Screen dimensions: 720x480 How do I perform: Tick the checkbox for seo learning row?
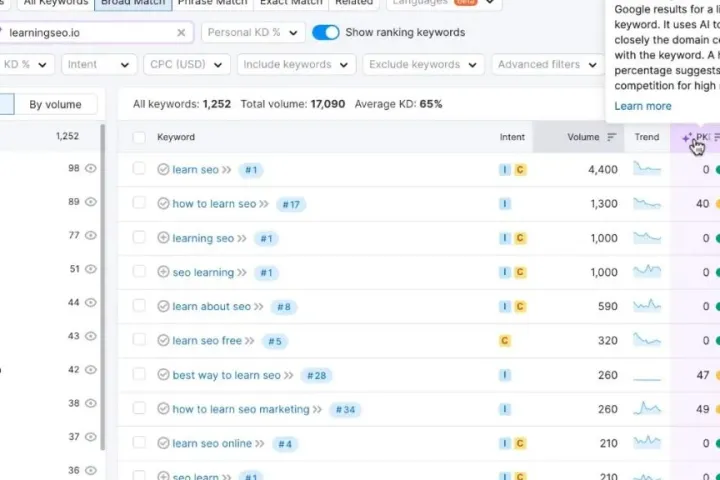(139, 271)
